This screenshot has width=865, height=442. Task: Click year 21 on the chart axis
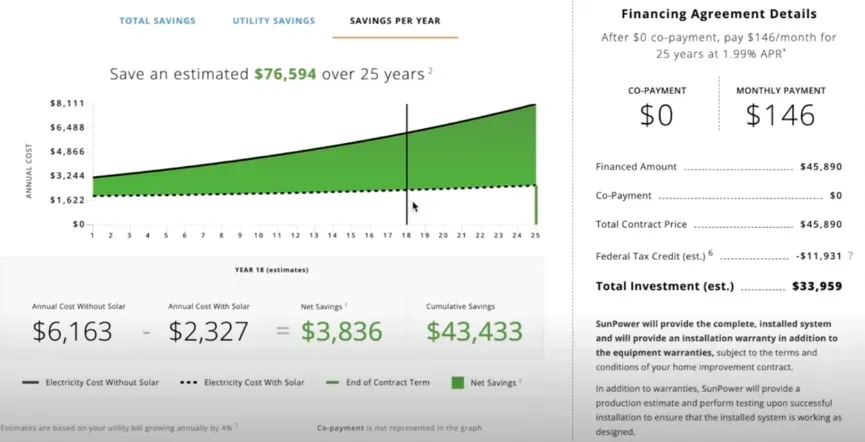(462, 236)
